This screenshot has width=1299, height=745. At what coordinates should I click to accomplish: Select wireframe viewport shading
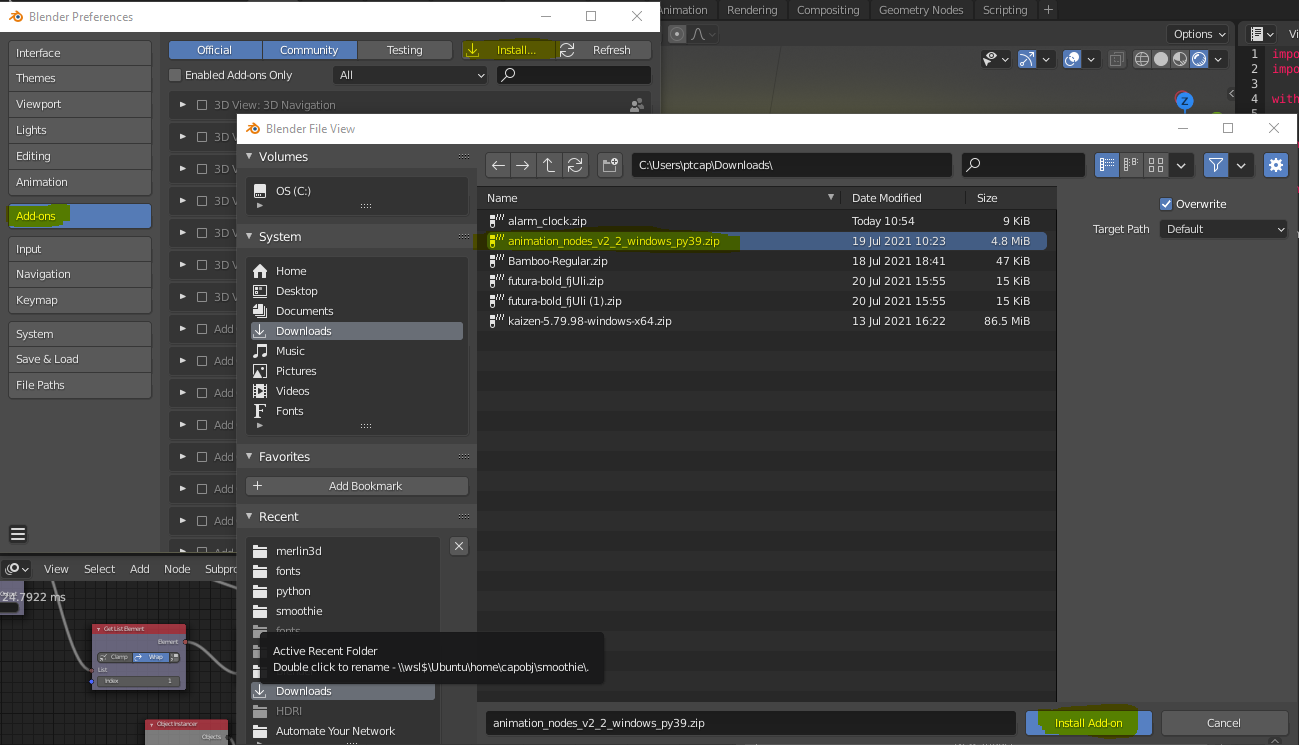(1142, 59)
